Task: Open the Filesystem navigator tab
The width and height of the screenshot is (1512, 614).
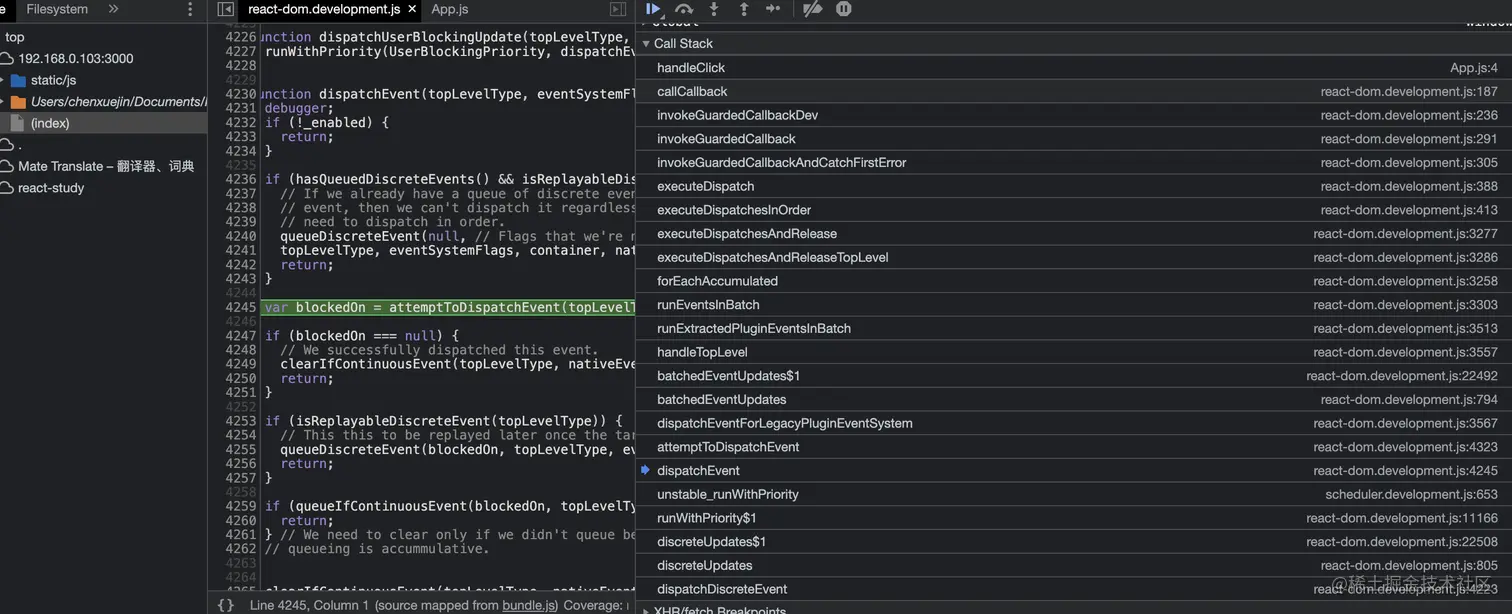Action: click(57, 9)
